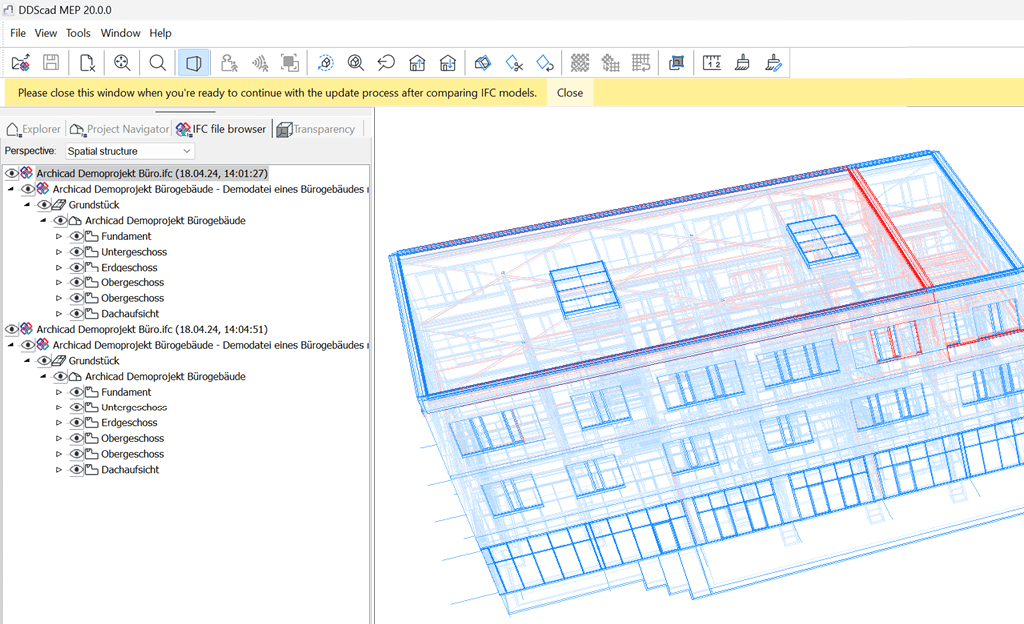Select the ruler measurement icon

(x=712, y=63)
